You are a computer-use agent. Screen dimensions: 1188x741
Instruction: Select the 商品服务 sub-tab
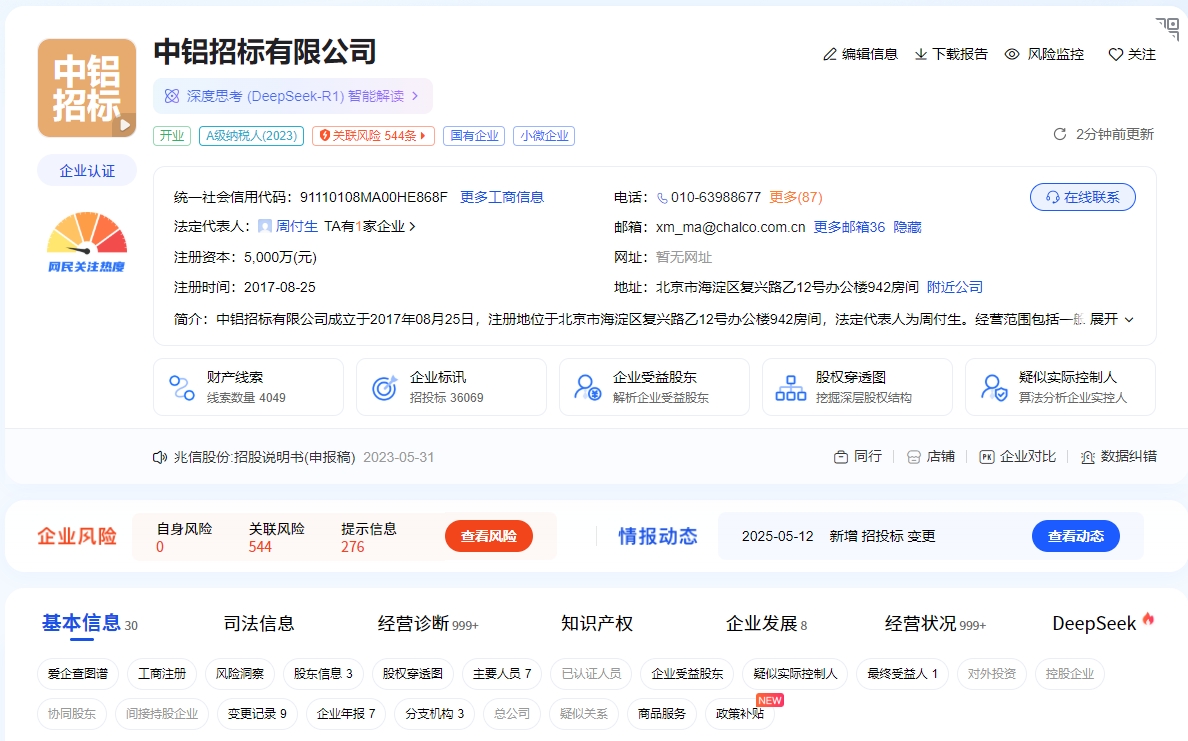click(x=661, y=714)
